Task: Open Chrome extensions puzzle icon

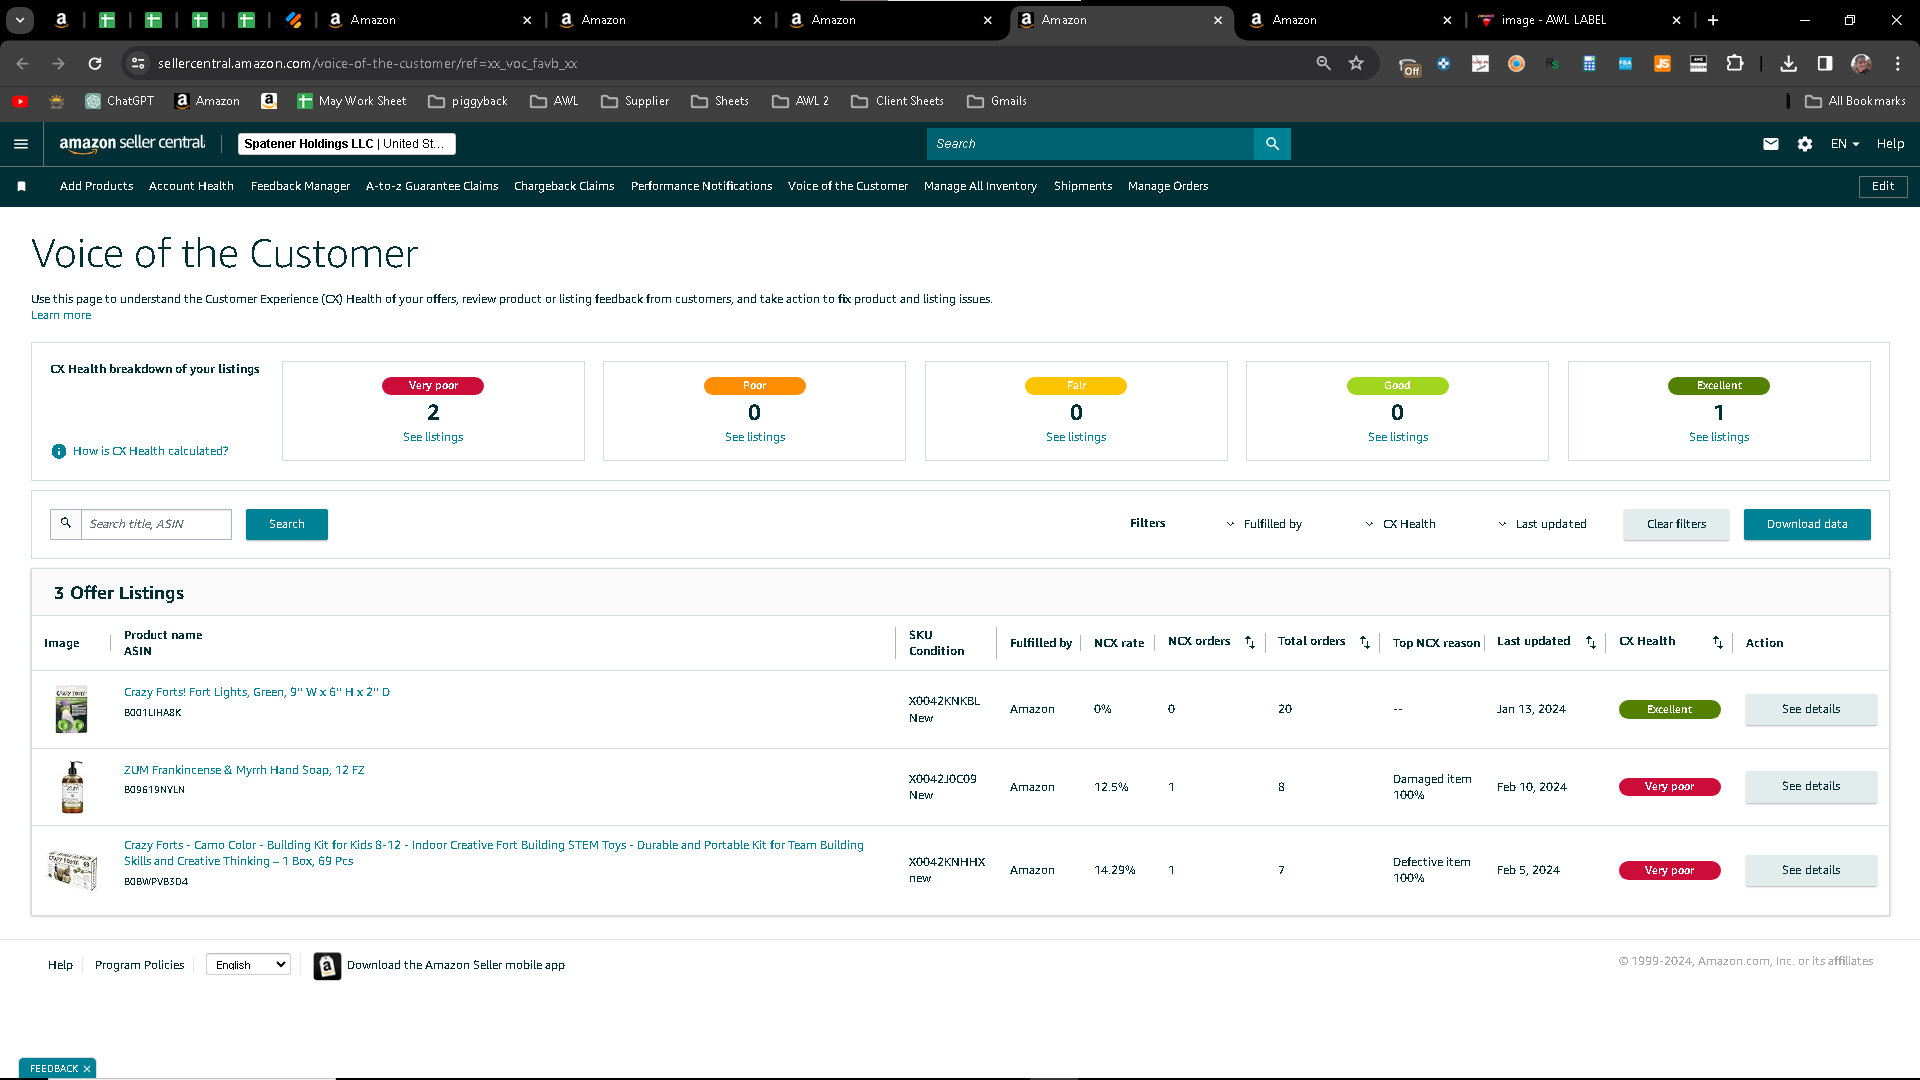Action: pyautogui.click(x=1735, y=63)
